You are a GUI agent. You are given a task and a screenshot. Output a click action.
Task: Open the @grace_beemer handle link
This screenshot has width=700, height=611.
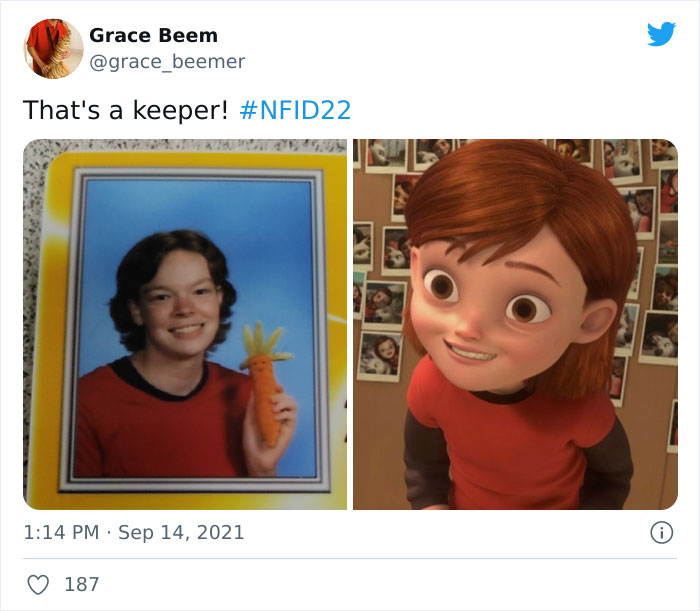coord(167,62)
